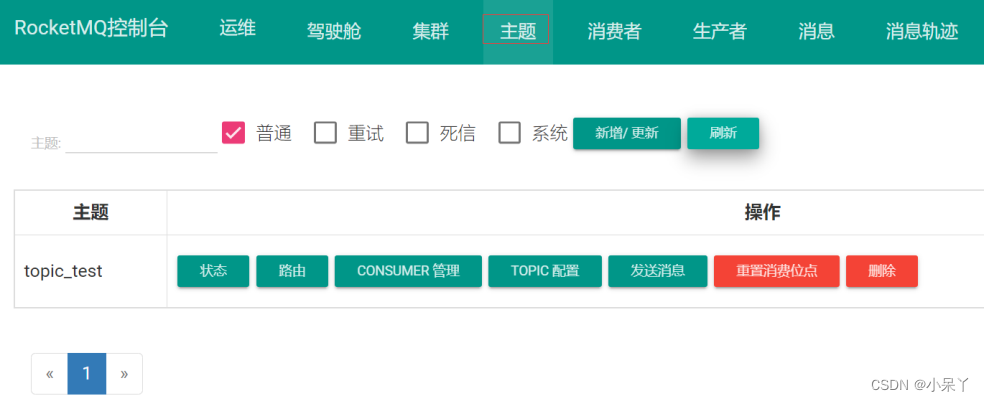The width and height of the screenshot is (984, 401).
Task: Click the red 删除 delete button
Action: (882, 271)
